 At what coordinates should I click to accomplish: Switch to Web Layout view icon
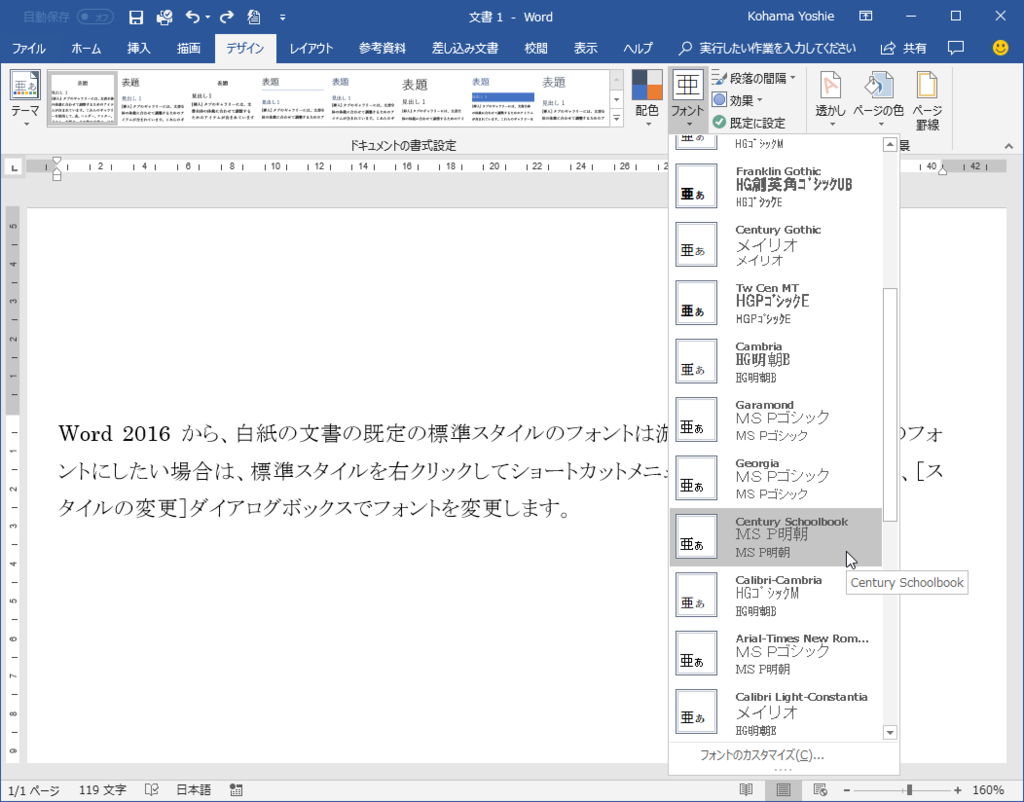(821, 790)
